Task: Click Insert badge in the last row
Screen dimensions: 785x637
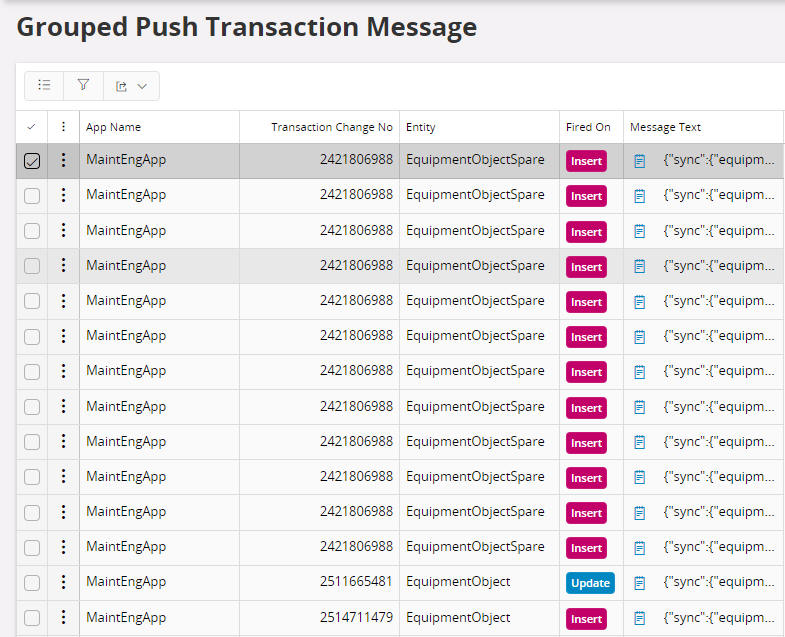Action: [x=586, y=619]
